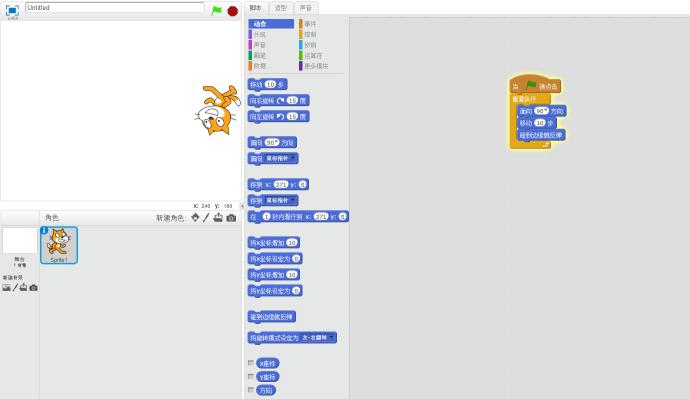The image size is (690, 399).
Task: Click the red stop button
Action: (232, 11)
